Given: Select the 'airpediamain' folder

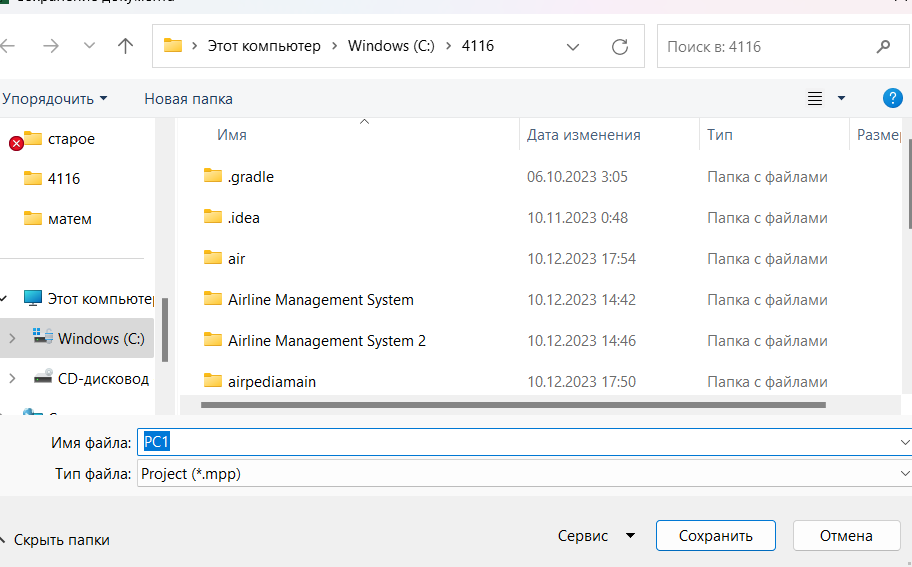Looking at the screenshot, I should point(272,382).
